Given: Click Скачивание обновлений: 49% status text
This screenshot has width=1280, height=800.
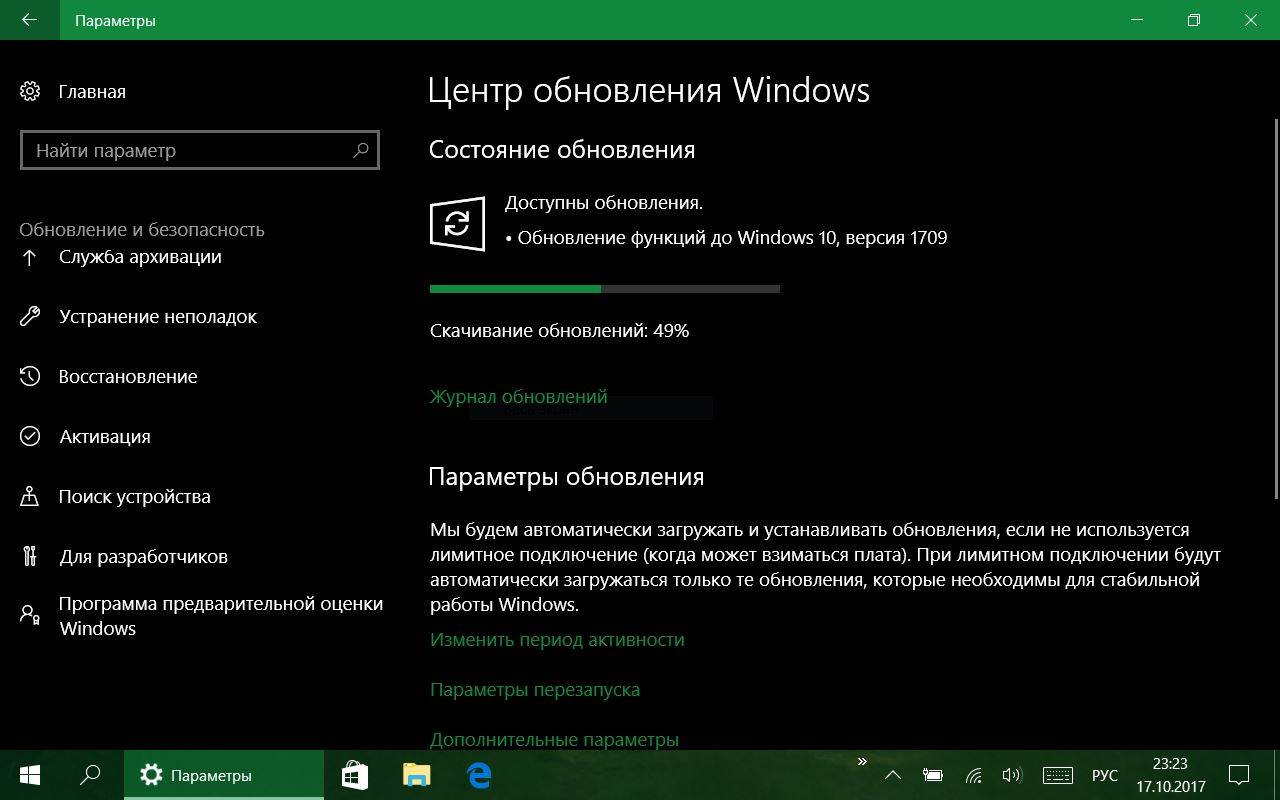Looking at the screenshot, I should tap(559, 331).
